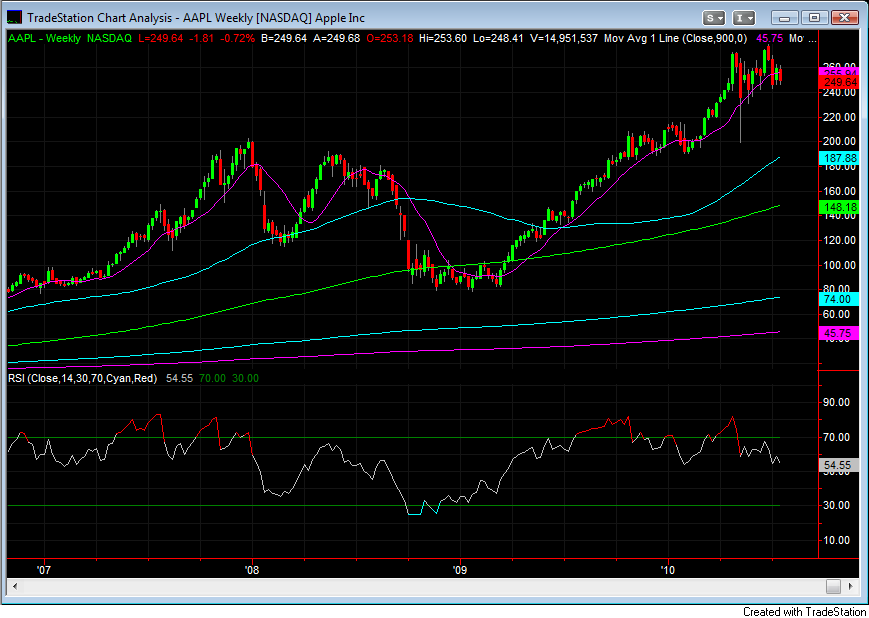Viewport: 869px width, 618px height.
Task: Click the '70.00' RSI axis label
Action: [x=837, y=437]
